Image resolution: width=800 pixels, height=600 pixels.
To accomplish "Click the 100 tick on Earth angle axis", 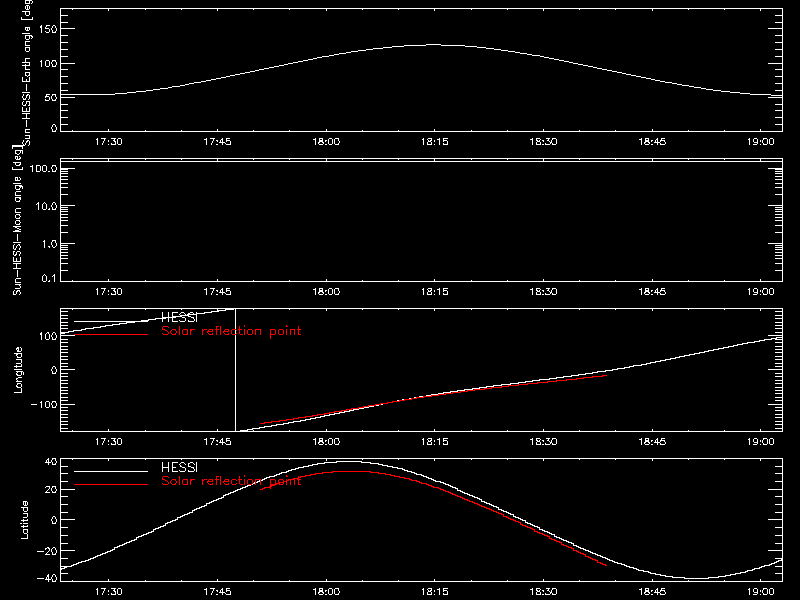I will 47,64.
